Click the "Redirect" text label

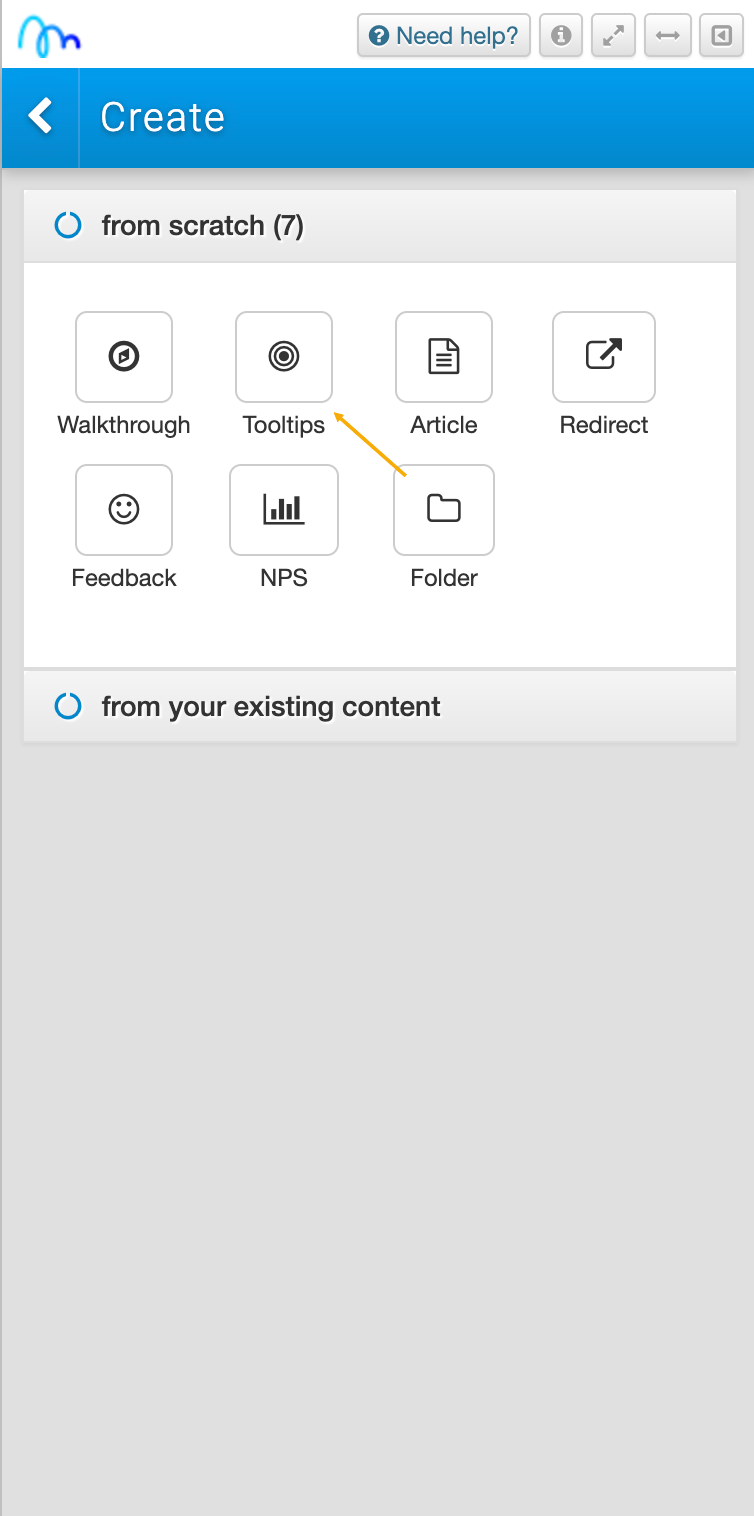[604, 425]
